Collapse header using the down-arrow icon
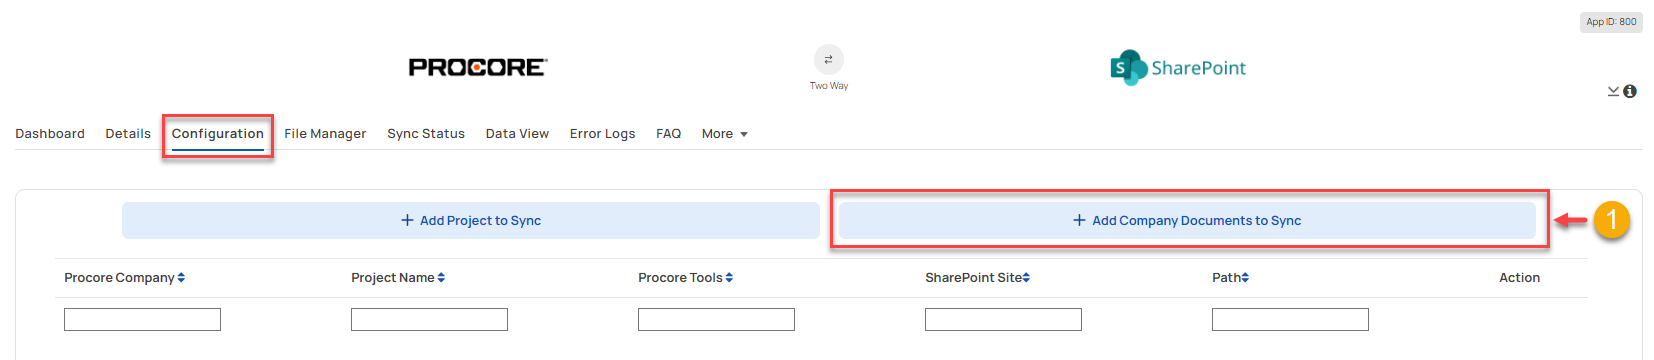 1613,91
